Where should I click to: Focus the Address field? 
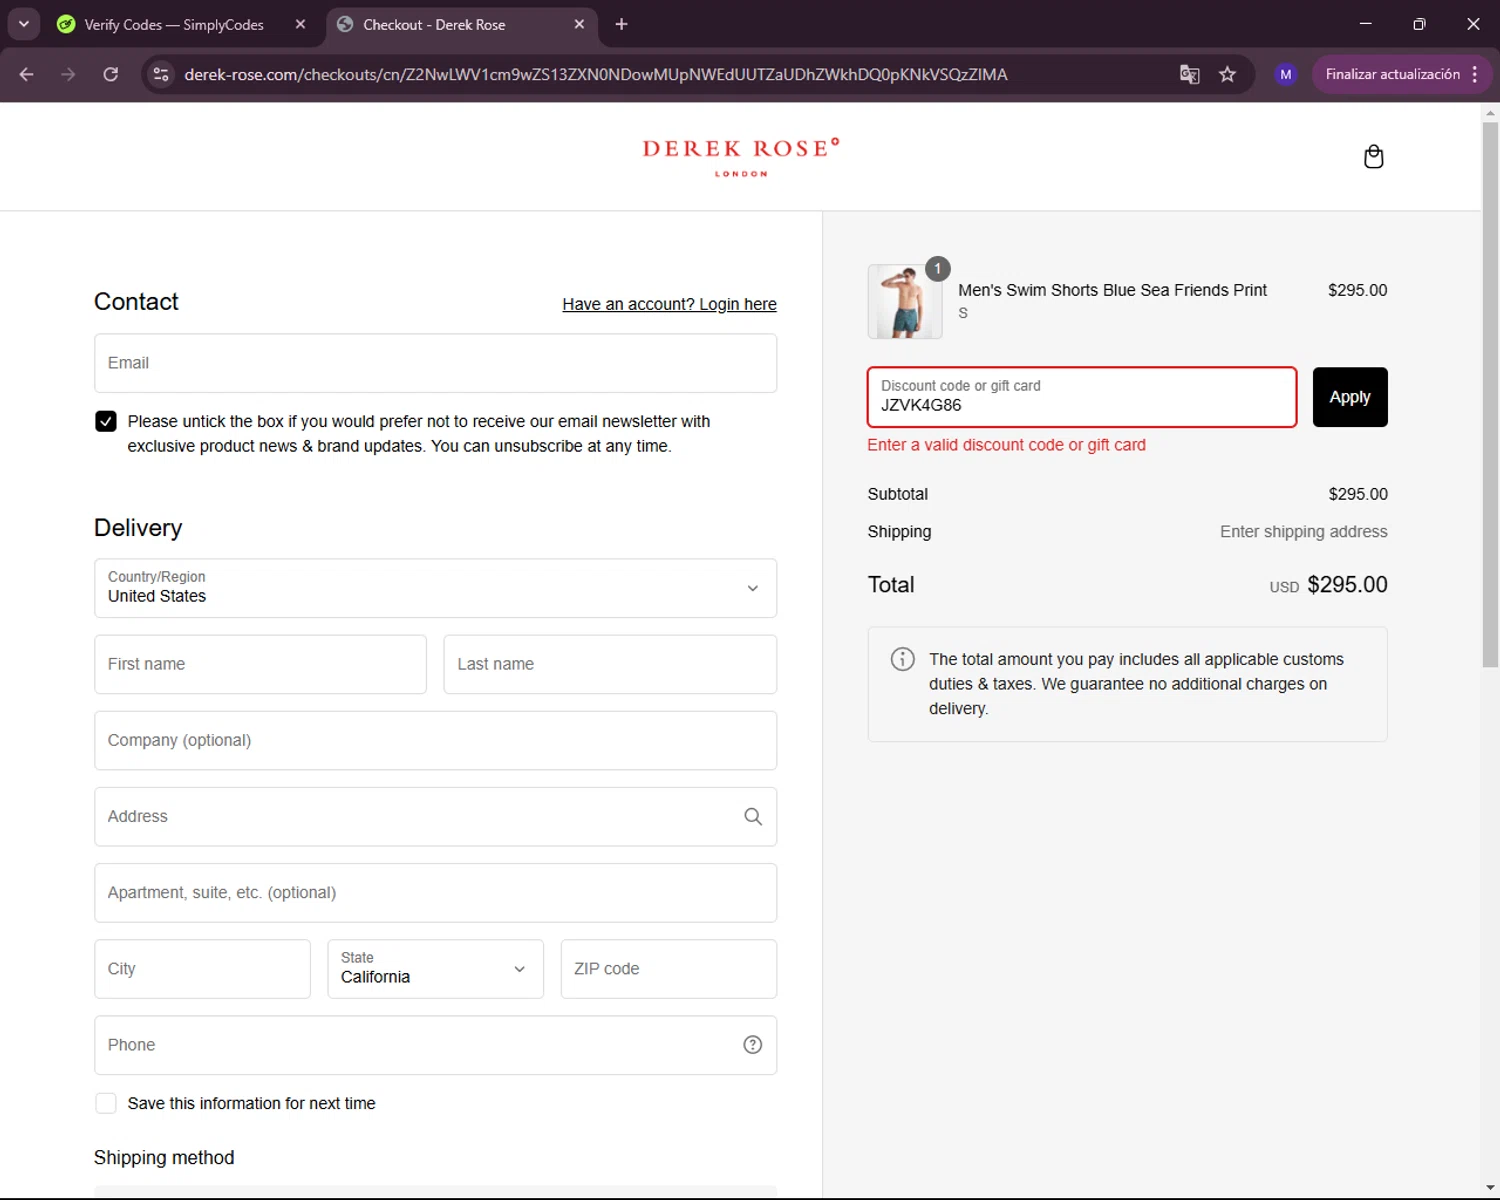tap(435, 817)
